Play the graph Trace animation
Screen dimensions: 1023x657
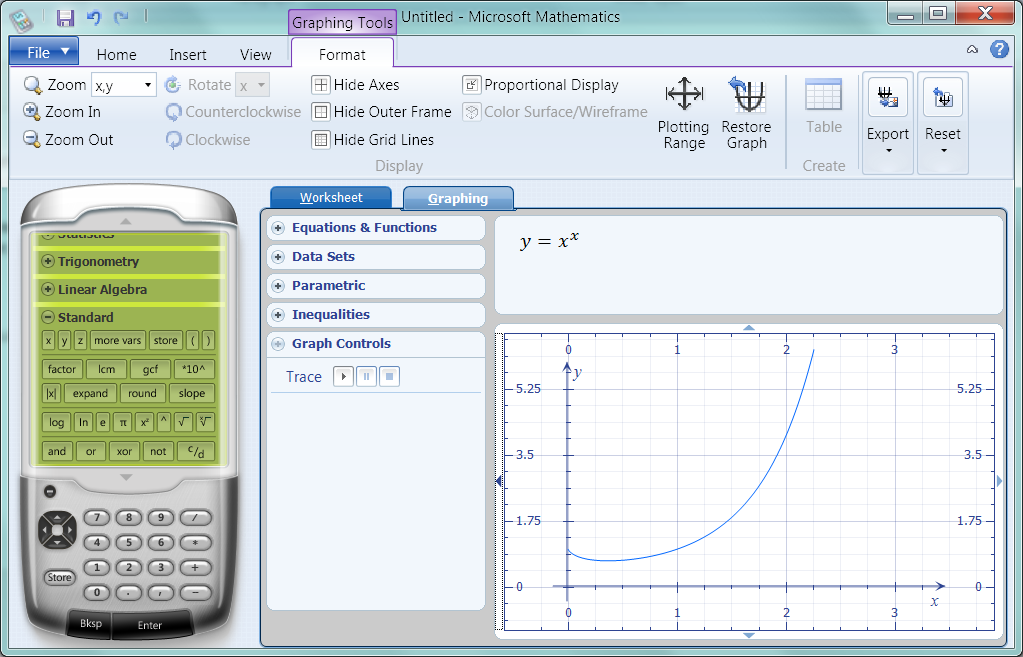click(x=343, y=377)
